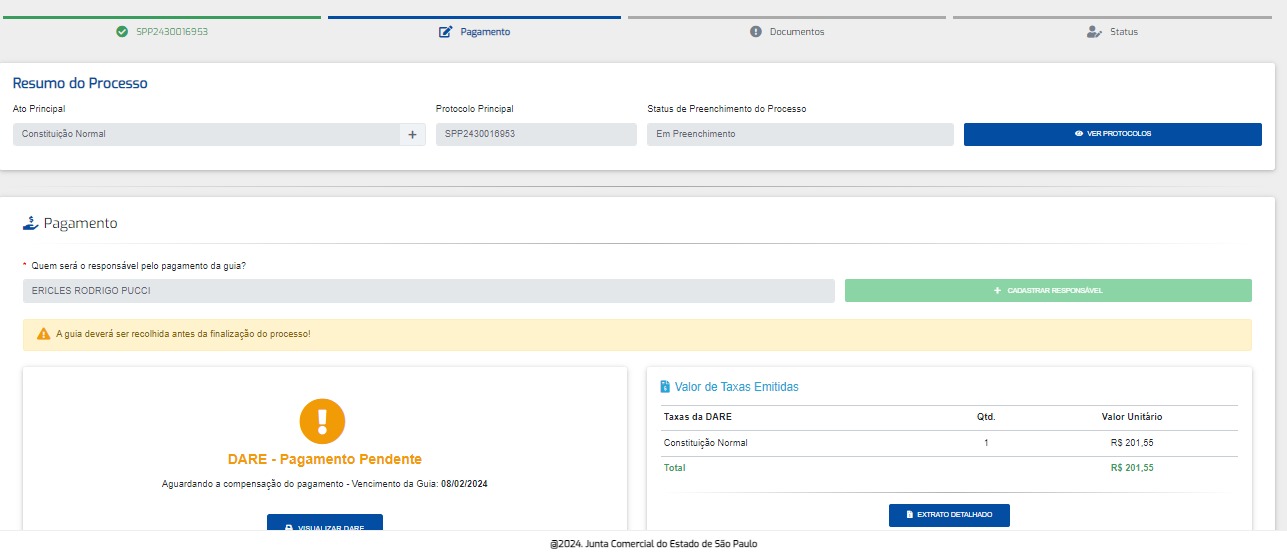Click the Constituição Normal Ato Principal field
Viewport: 1287px width, 554px height.
click(206, 134)
